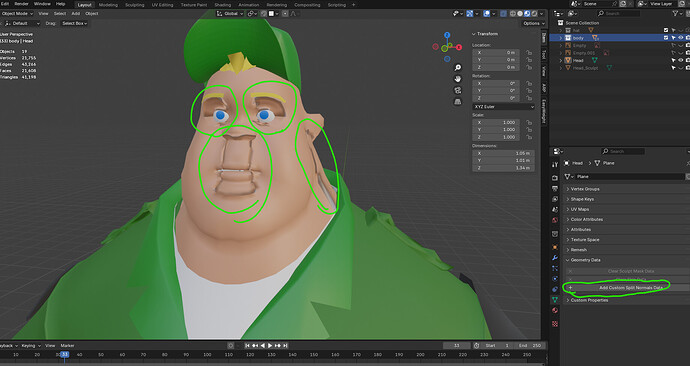Viewport: 690px width, 366px height.
Task: Select solid viewport shading mode
Action: pos(520,14)
